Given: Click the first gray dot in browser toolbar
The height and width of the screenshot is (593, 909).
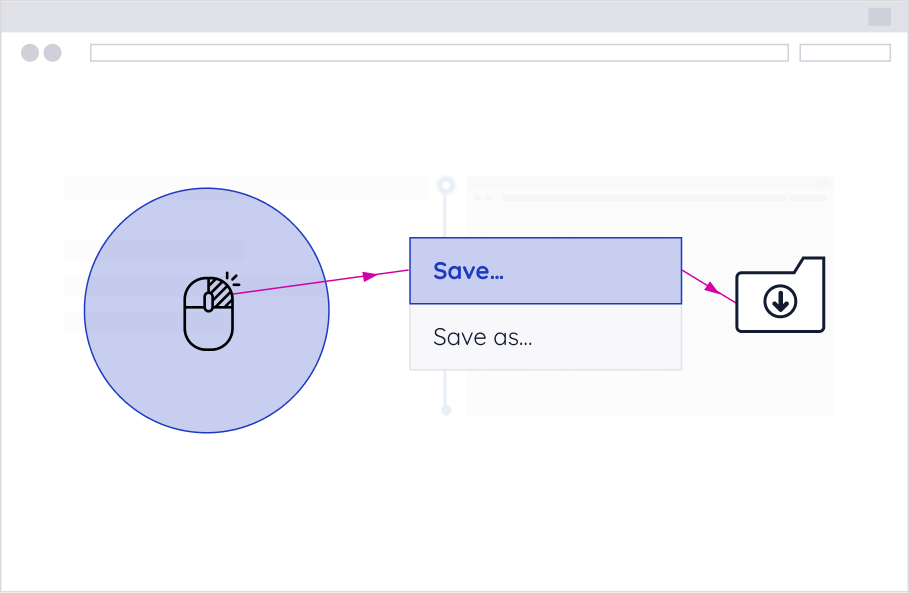Looking at the screenshot, I should (30, 53).
